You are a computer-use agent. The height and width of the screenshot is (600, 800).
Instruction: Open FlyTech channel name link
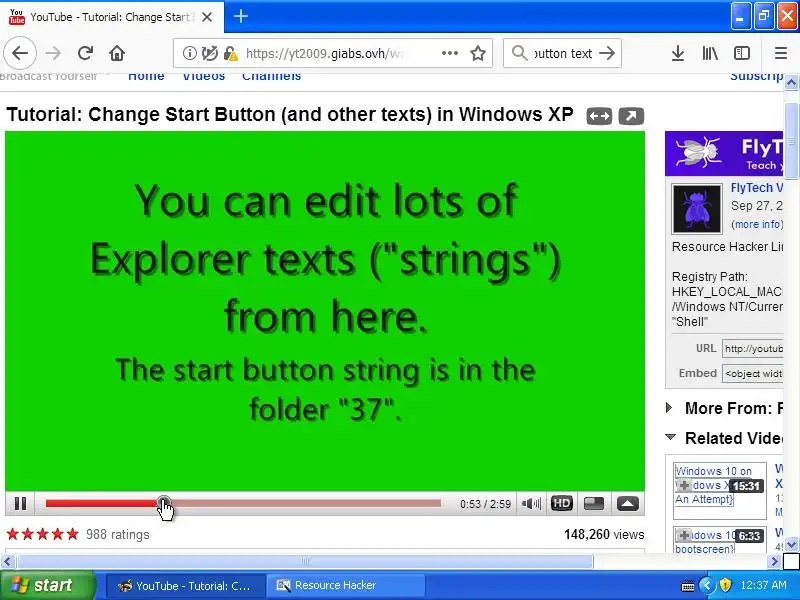tap(757, 188)
